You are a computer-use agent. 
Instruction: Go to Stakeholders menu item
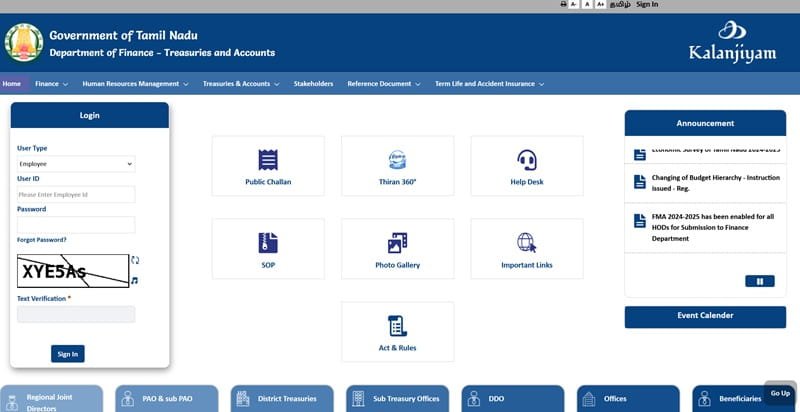[x=313, y=84]
